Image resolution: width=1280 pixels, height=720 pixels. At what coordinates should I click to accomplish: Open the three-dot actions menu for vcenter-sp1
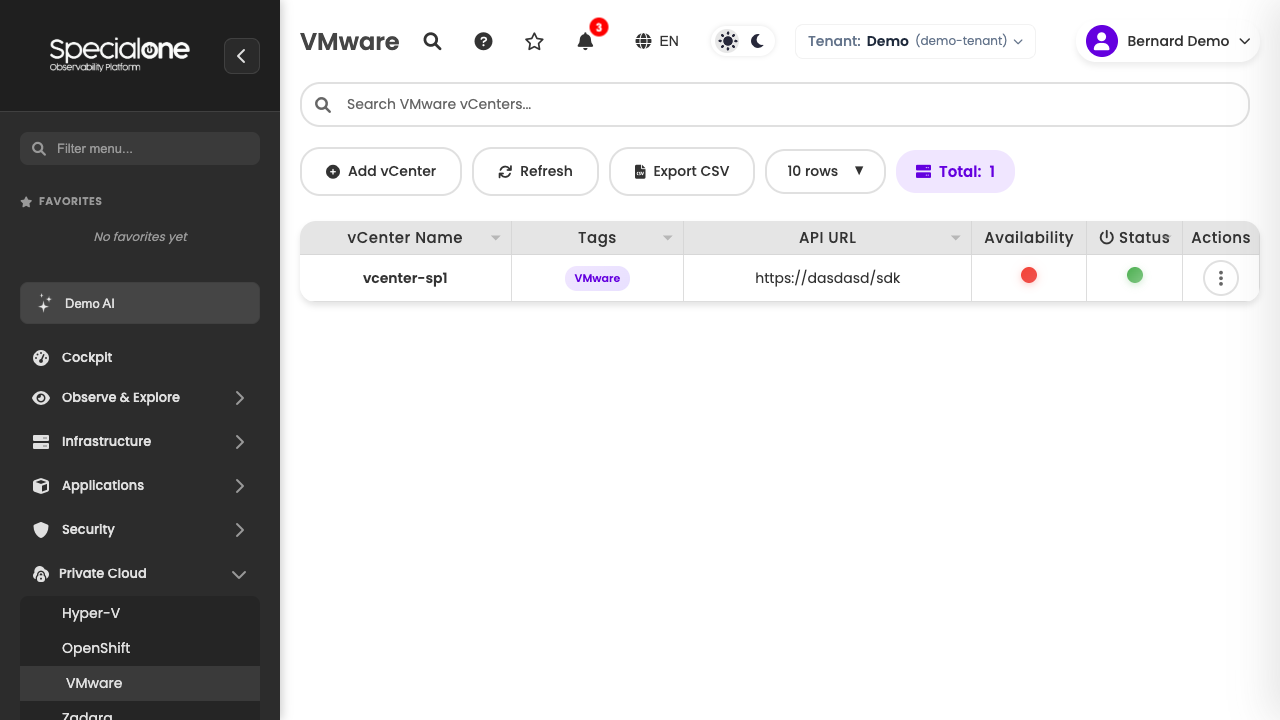point(1221,278)
